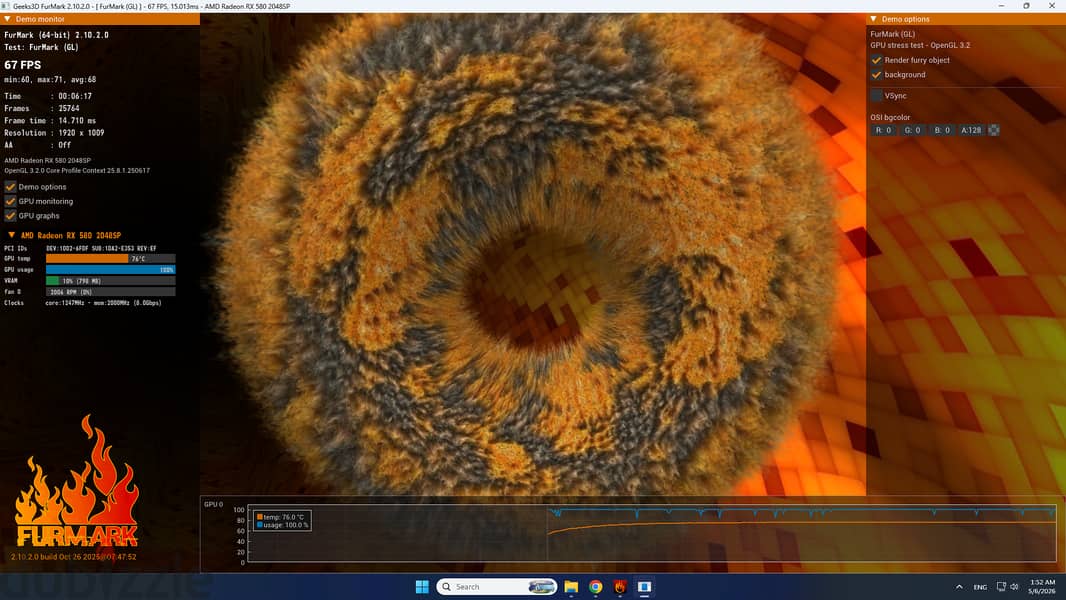Image resolution: width=1066 pixels, height=600 pixels.
Task: Click the GPU stress test - OpenGL 3.2 label
Action: (921, 46)
